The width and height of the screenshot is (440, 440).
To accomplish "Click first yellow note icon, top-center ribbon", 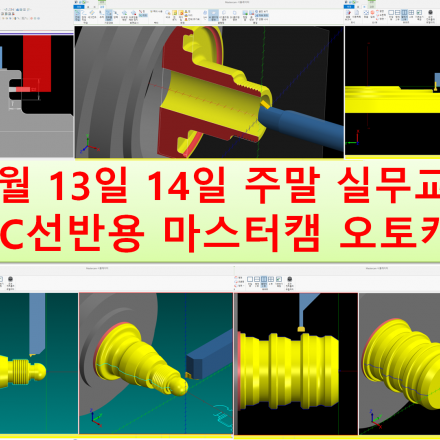I will click(x=175, y=12).
